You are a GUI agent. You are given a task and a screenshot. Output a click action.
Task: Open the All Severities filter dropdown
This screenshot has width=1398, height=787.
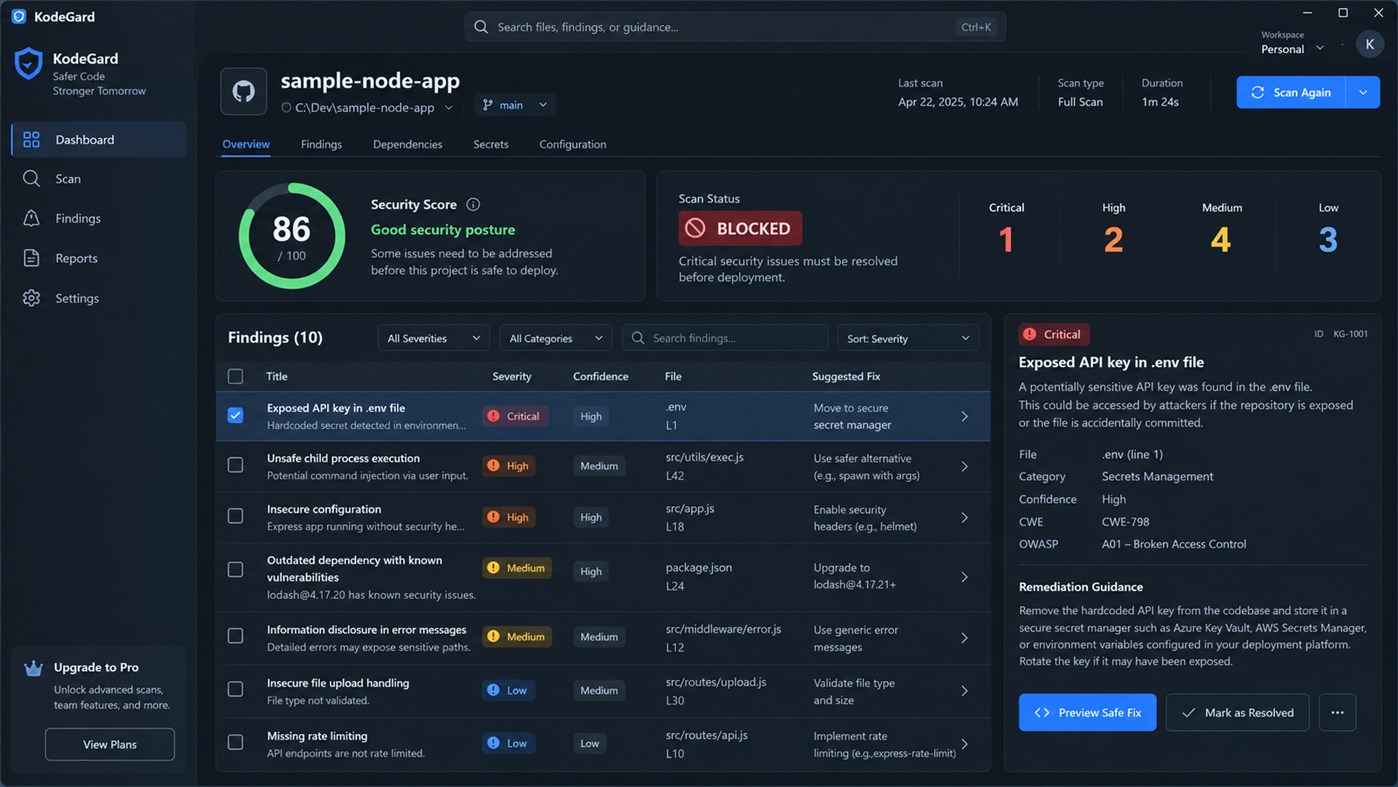pyautogui.click(x=434, y=338)
